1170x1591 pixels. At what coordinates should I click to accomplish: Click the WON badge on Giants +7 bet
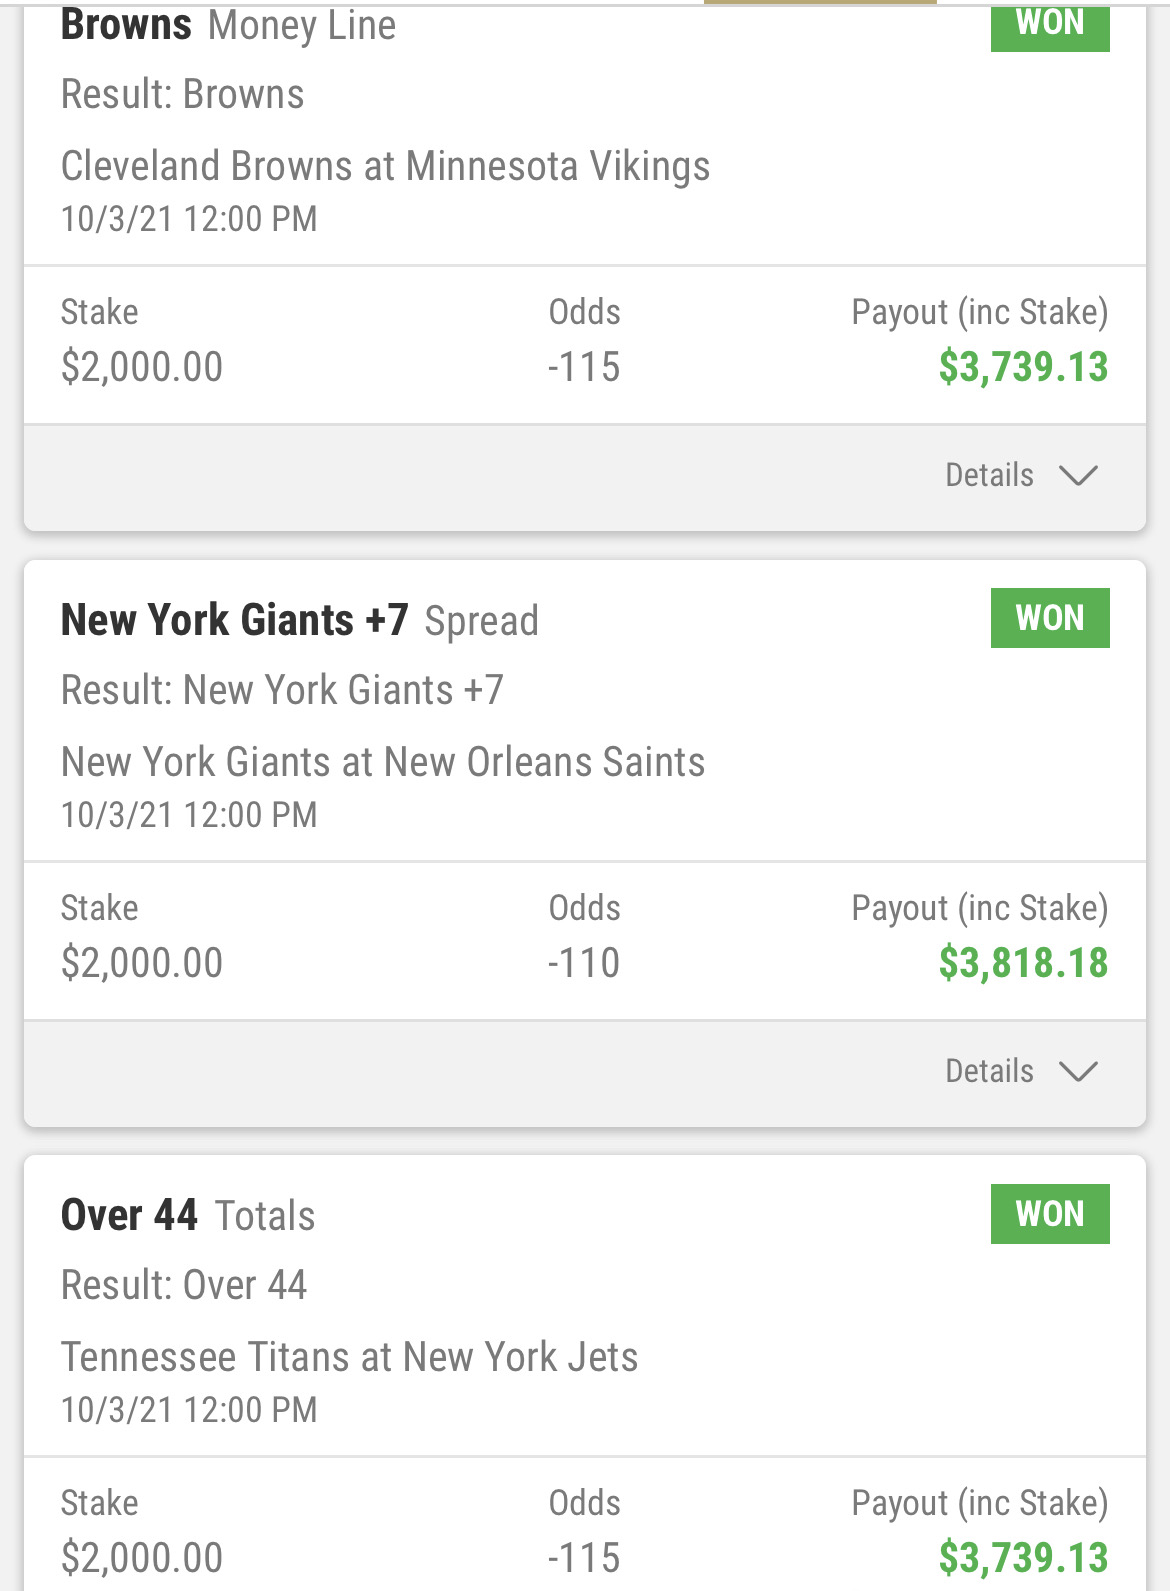click(1049, 618)
